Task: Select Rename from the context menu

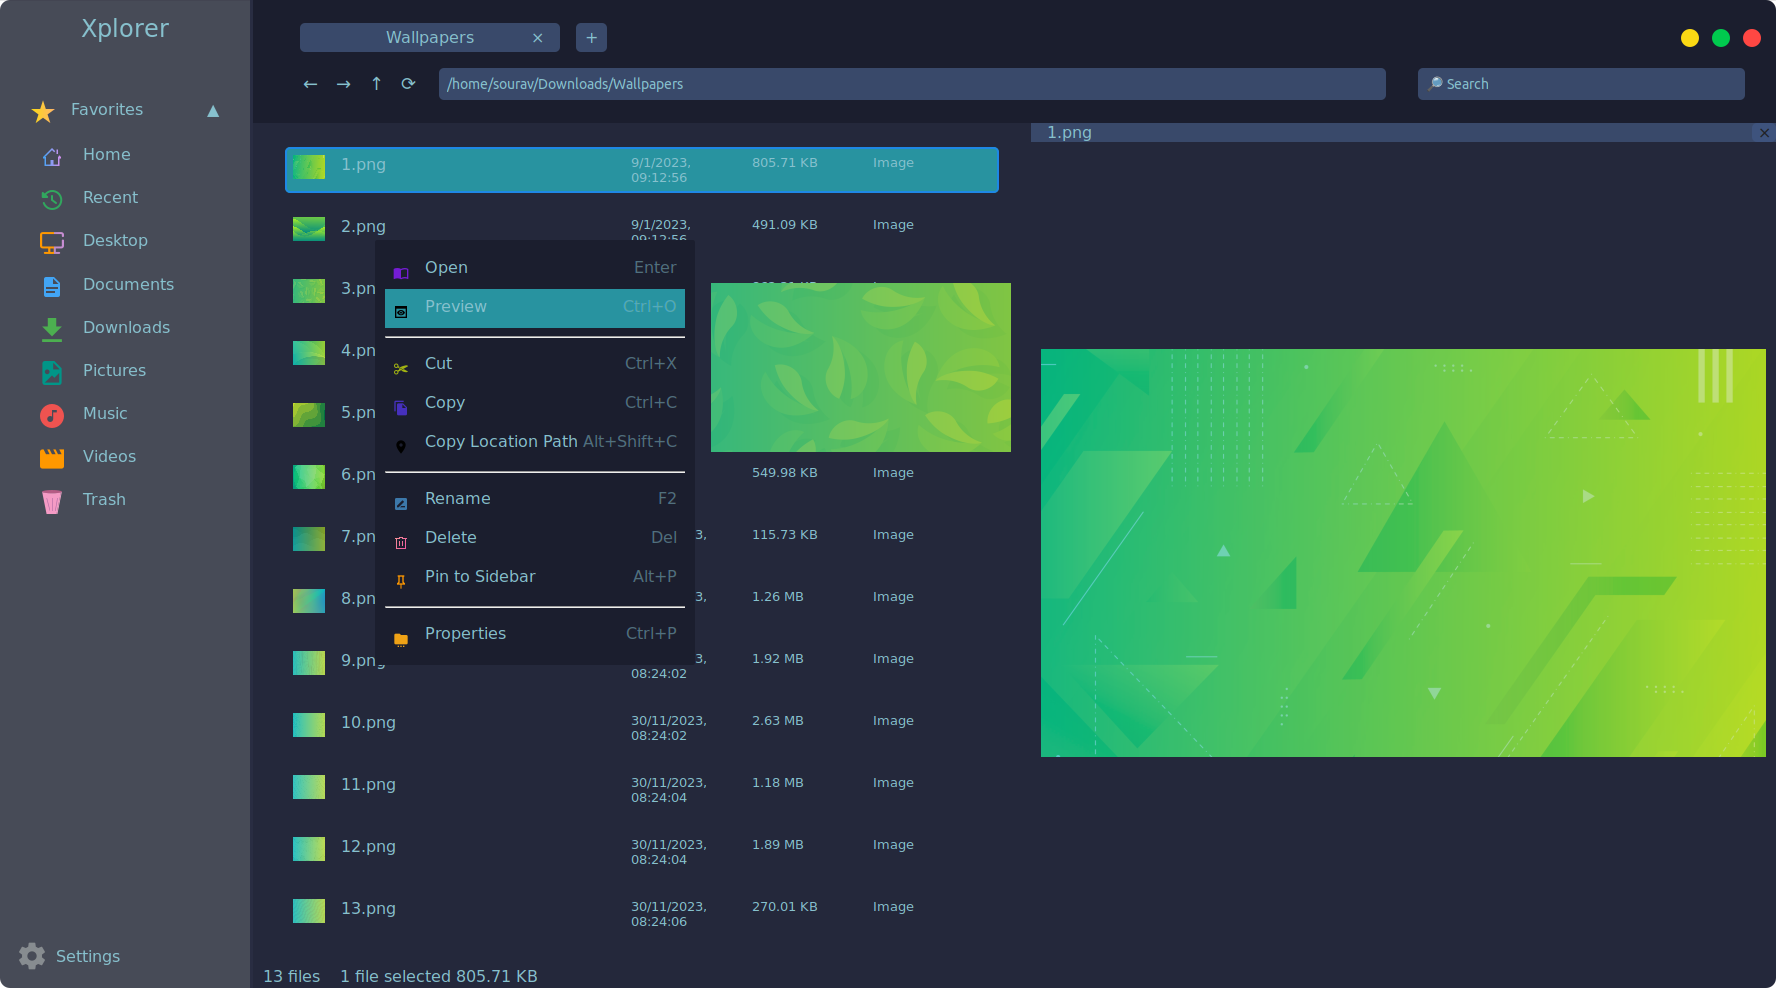Action: (x=458, y=498)
